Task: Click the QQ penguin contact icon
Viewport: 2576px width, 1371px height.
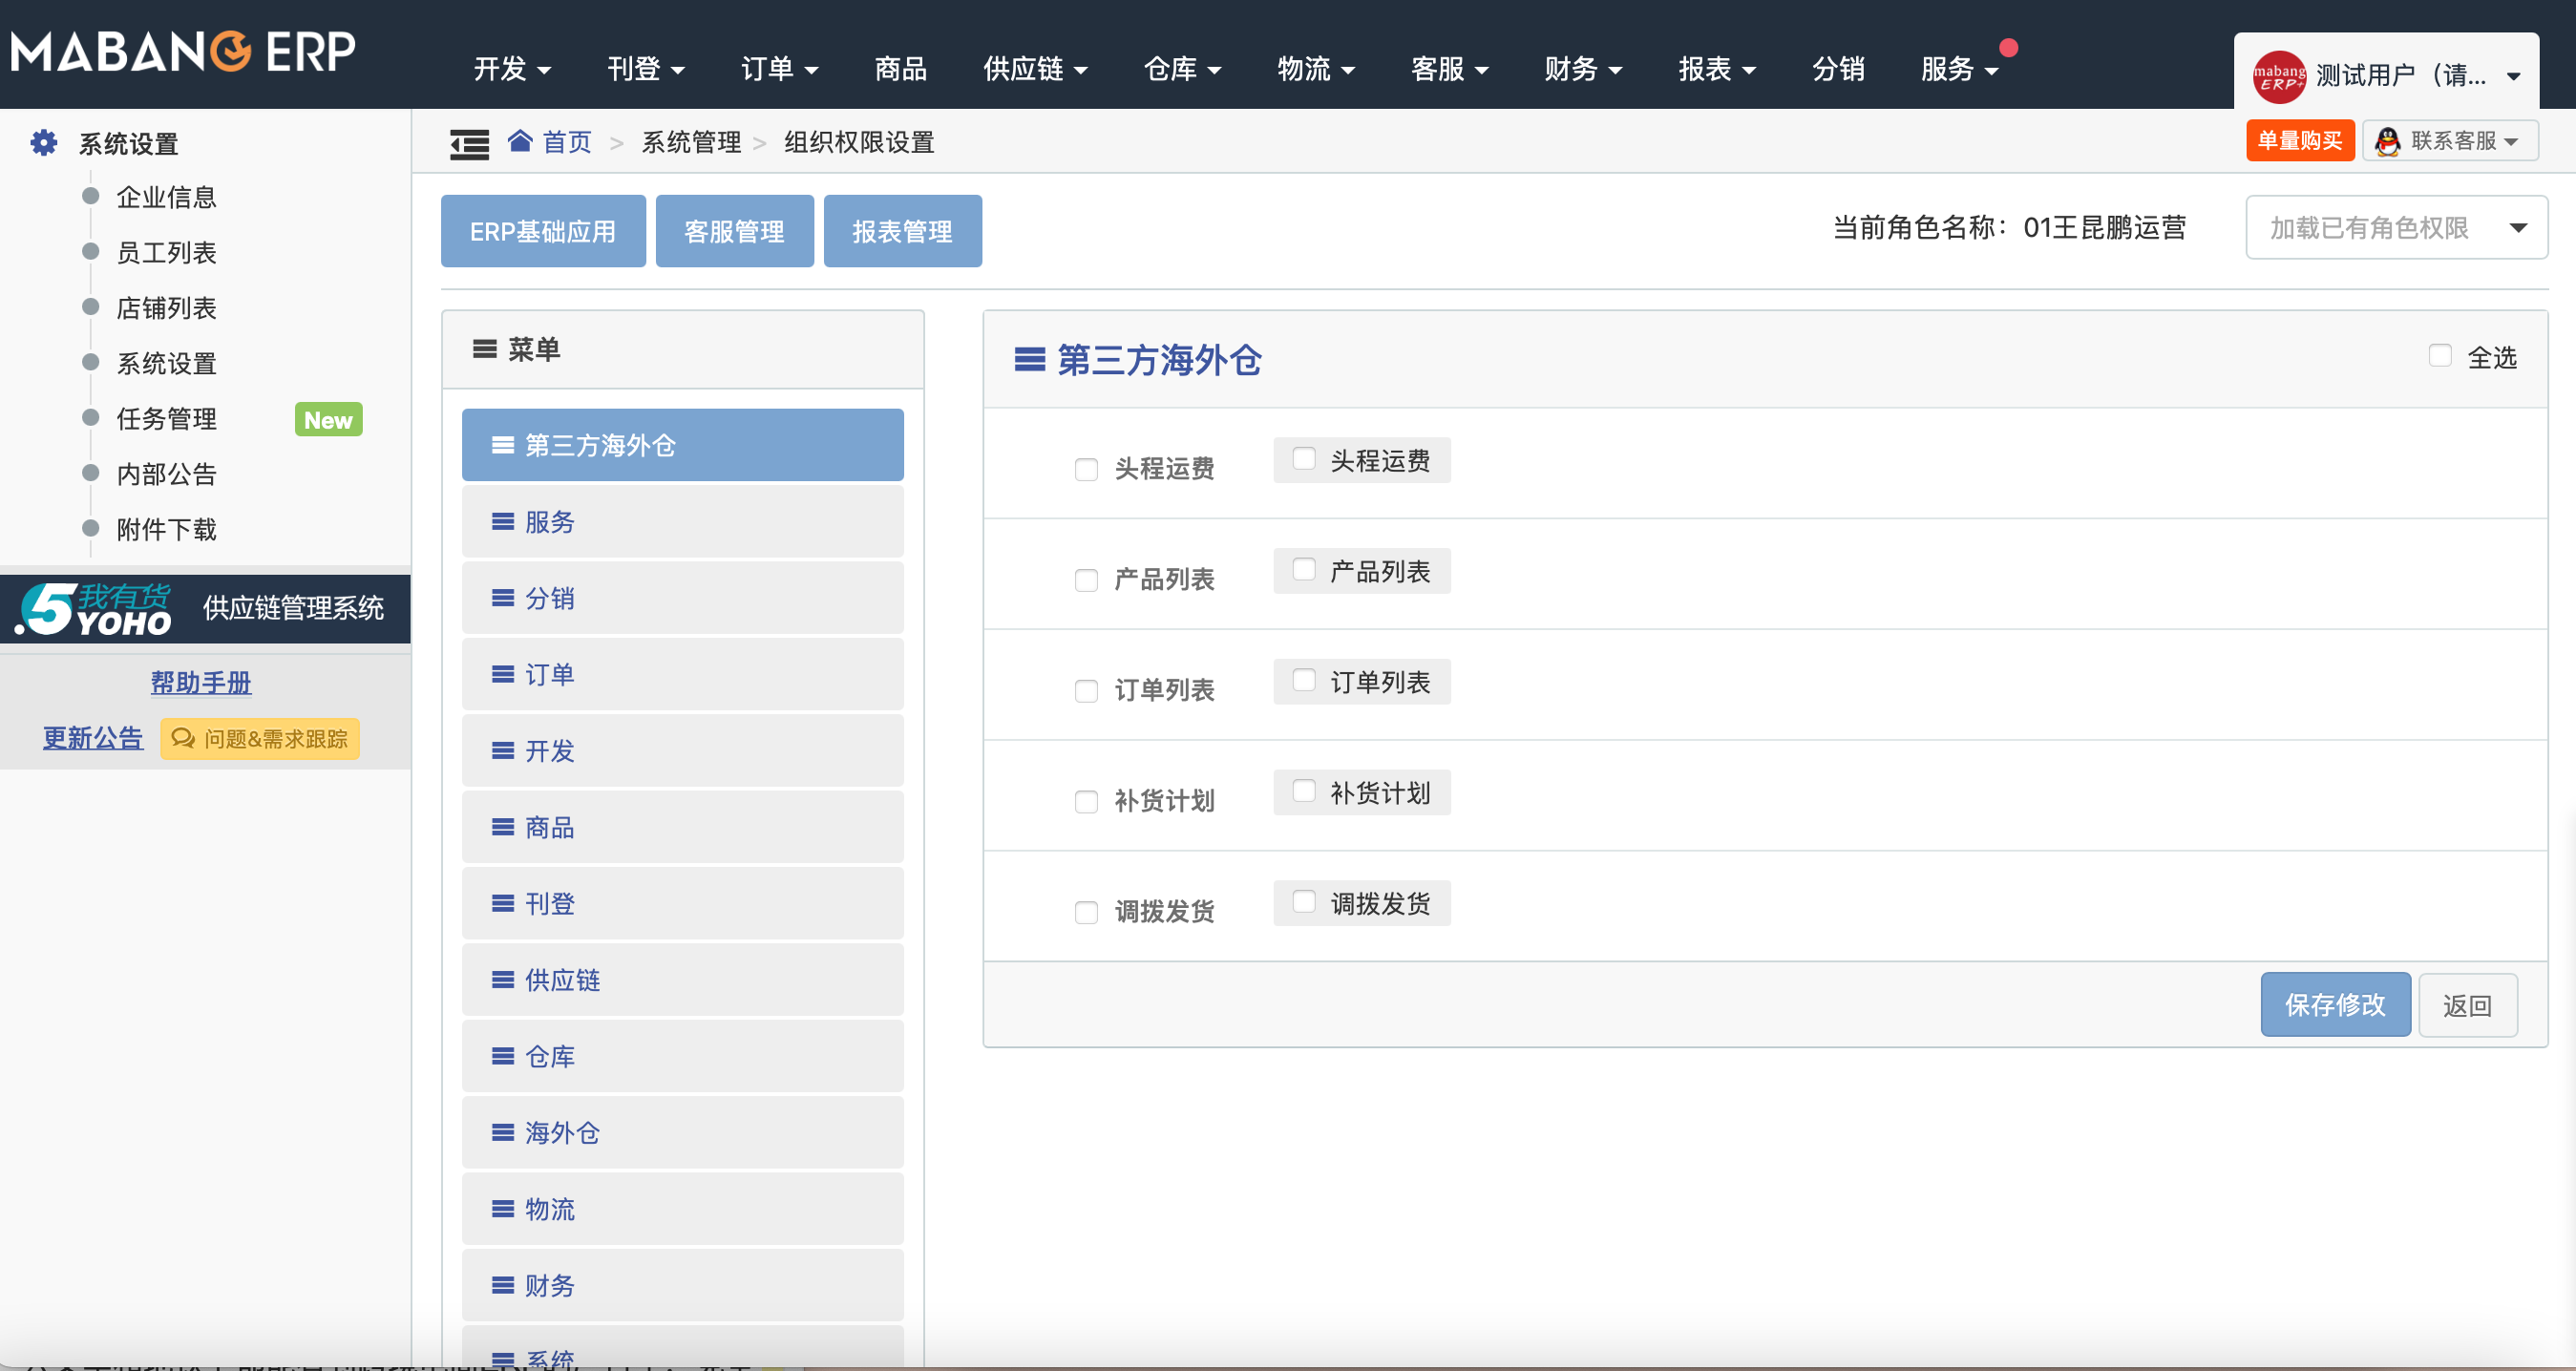Action: click(x=2387, y=141)
